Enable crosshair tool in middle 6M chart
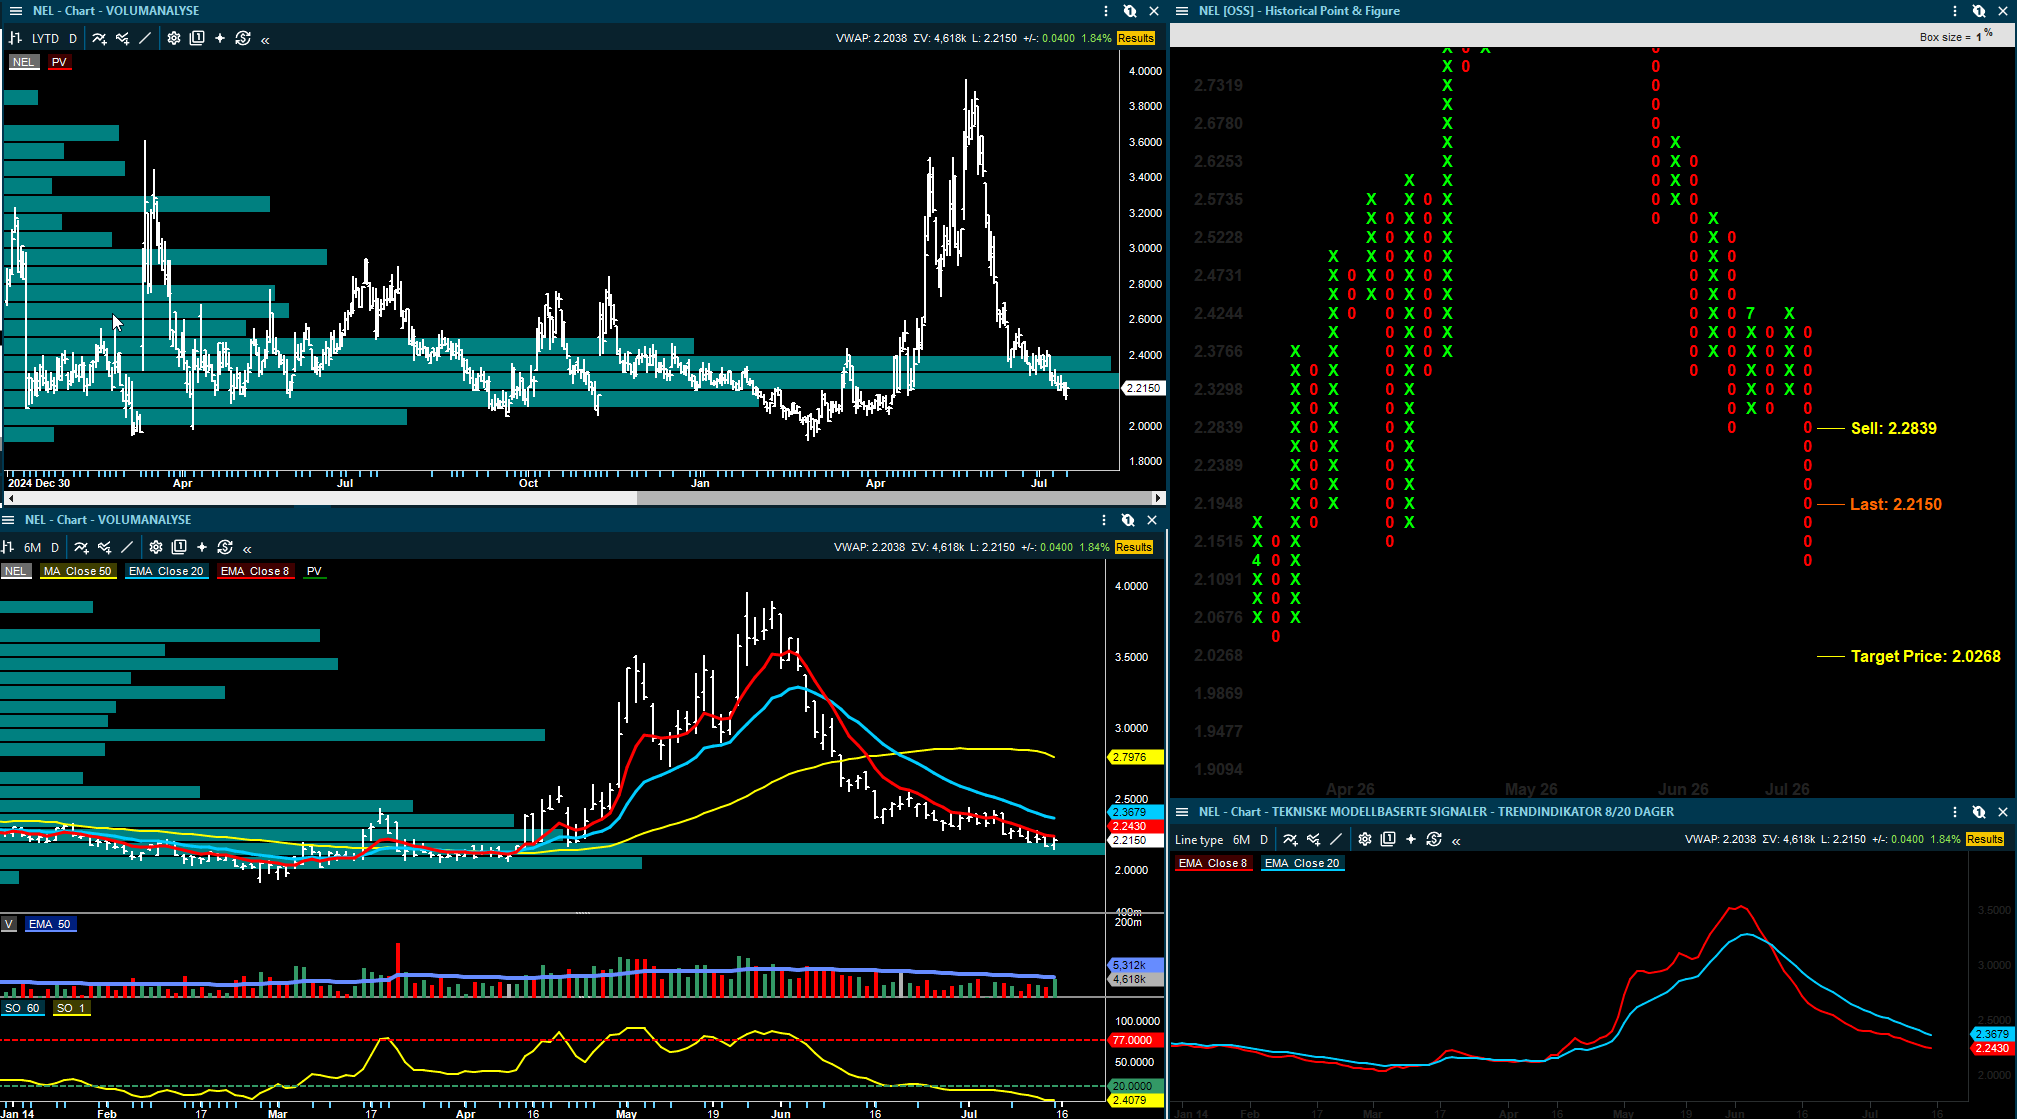The width and height of the screenshot is (2017, 1119). click(x=202, y=547)
